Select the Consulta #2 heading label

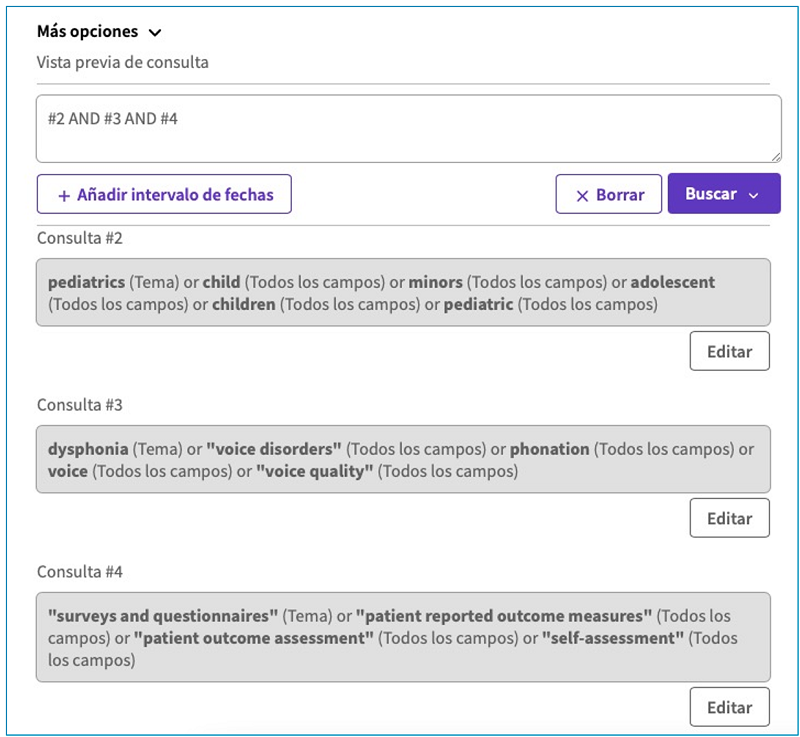(x=80, y=238)
